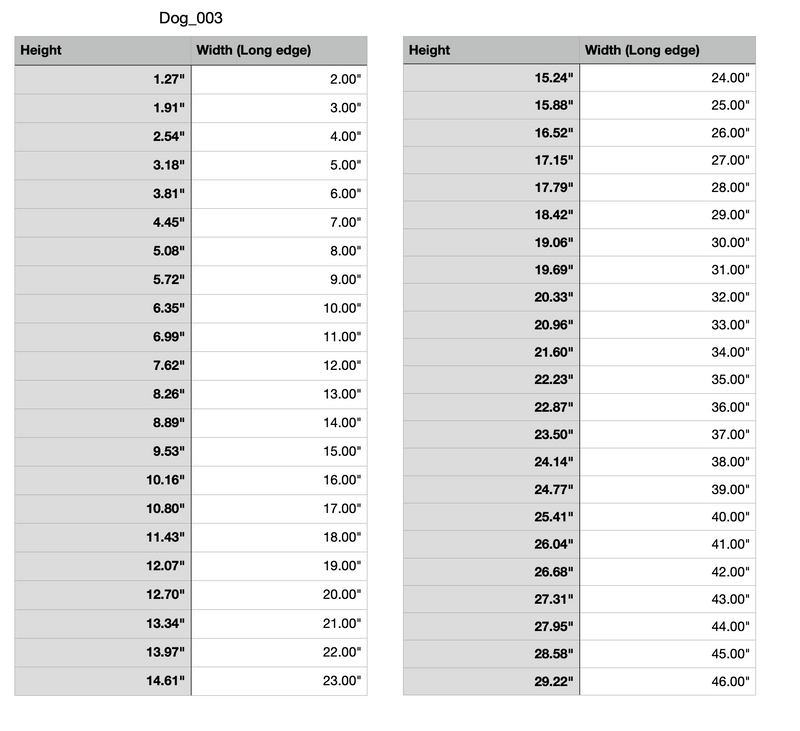Select the width cell 23.00"
800x731 pixels.
tap(279, 681)
